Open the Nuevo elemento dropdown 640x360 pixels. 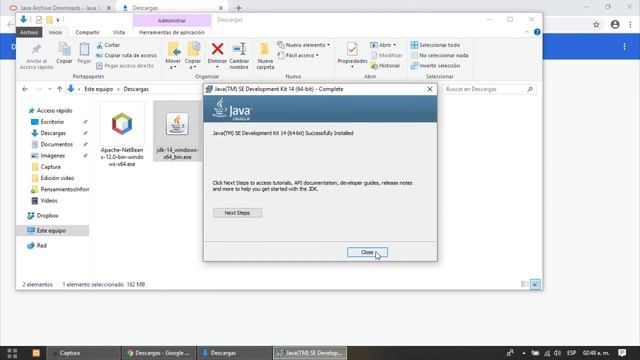(303, 45)
